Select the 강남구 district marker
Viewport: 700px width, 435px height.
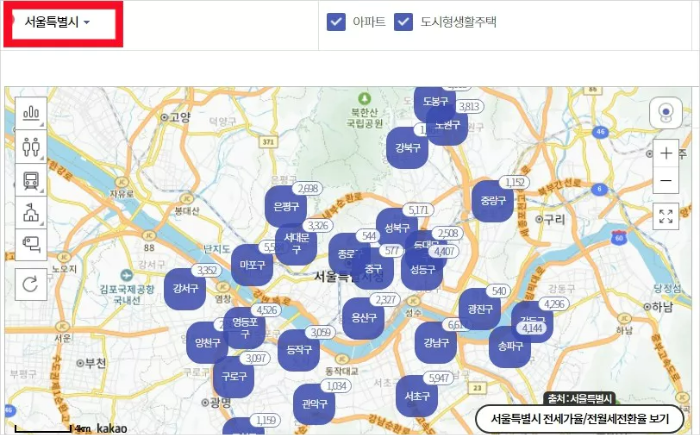point(436,343)
